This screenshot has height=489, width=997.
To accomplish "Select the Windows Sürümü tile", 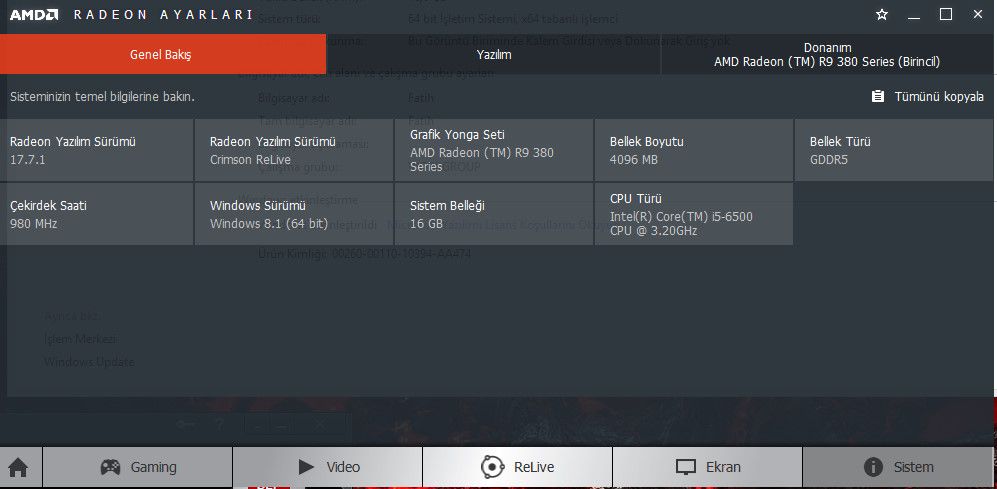I will (x=294, y=214).
